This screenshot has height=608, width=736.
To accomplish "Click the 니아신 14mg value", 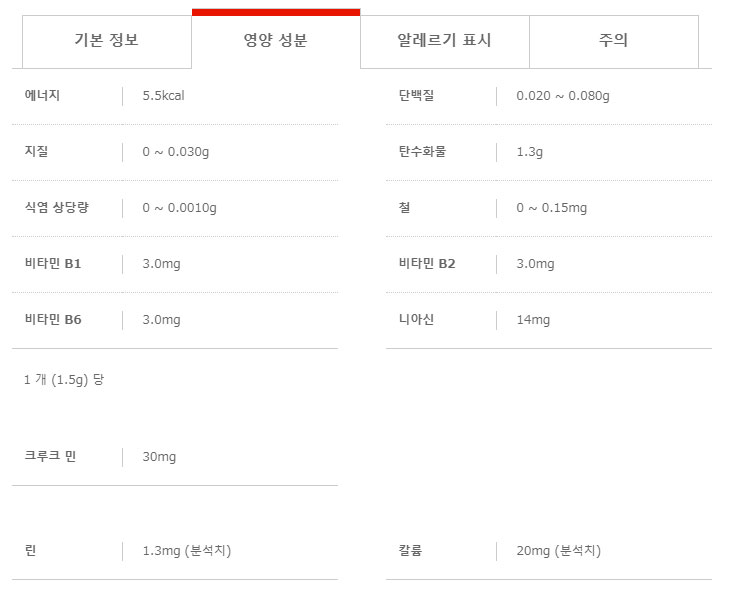I will point(533,320).
